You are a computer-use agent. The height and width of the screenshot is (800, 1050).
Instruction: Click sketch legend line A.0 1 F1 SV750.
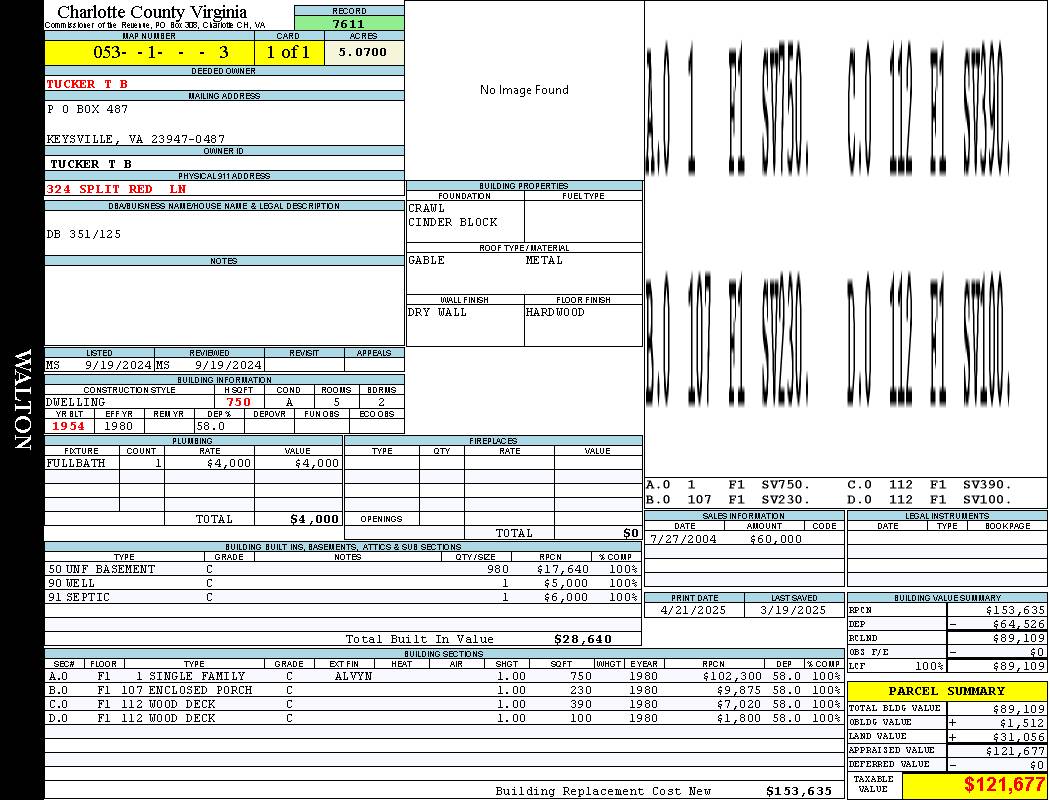tap(728, 485)
